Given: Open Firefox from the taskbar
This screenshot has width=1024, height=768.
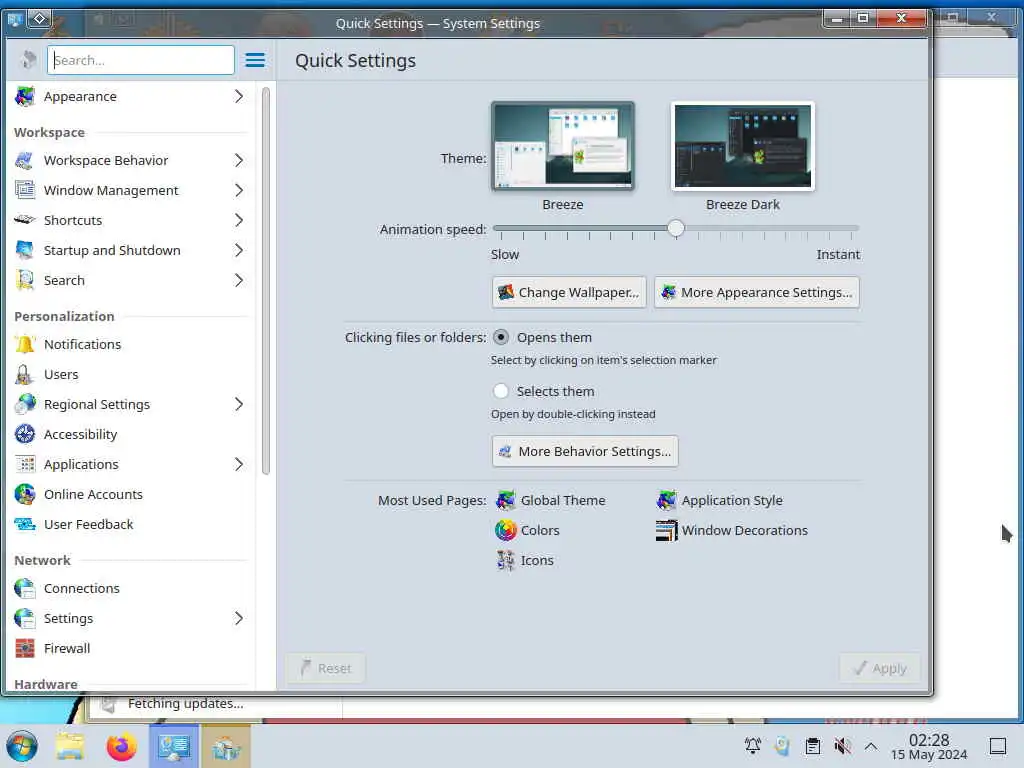Looking at the screenshot, I should [121, 746].
